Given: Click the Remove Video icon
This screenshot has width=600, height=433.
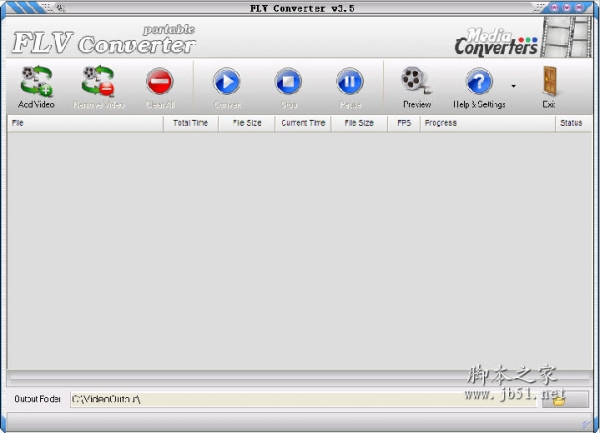Looking at the screenshot, I should click(x=98, y=81).
